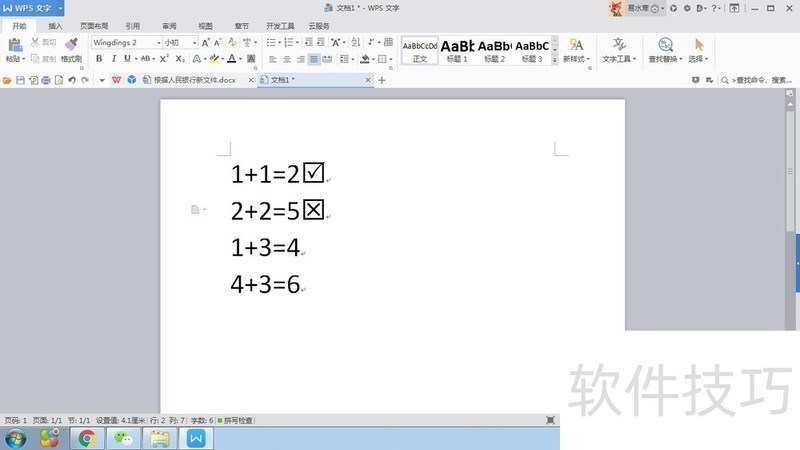The height and width of the screenshot is (450, 800).
Task: Click the Format Painter brush icon
Action: (x=71, y=45)
